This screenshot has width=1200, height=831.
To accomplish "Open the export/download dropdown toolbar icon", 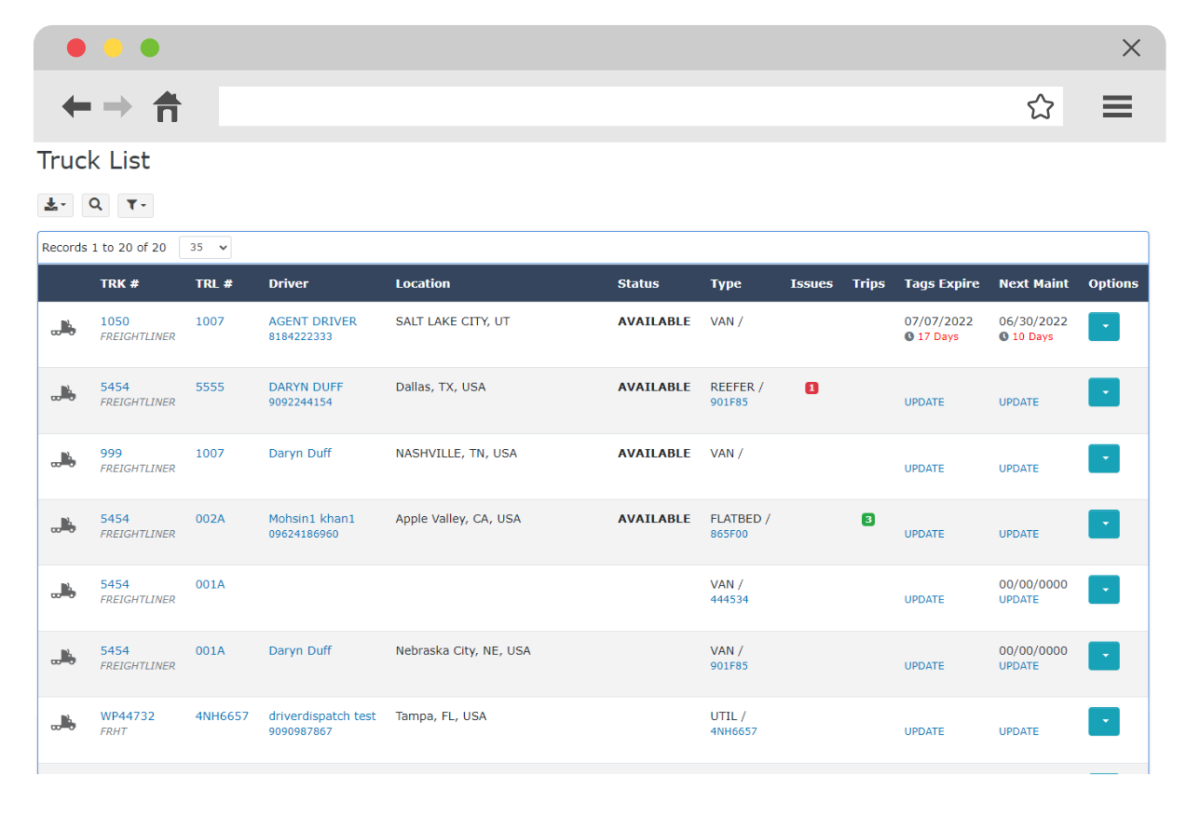I will tap(55, 204).
